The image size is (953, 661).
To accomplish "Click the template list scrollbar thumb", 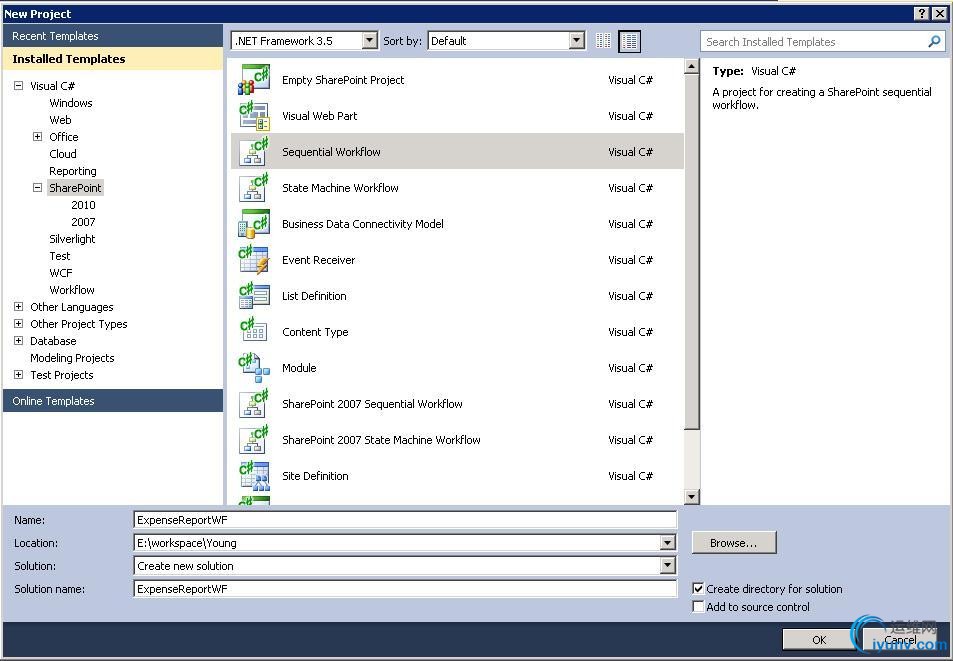I will click(692, 252).
